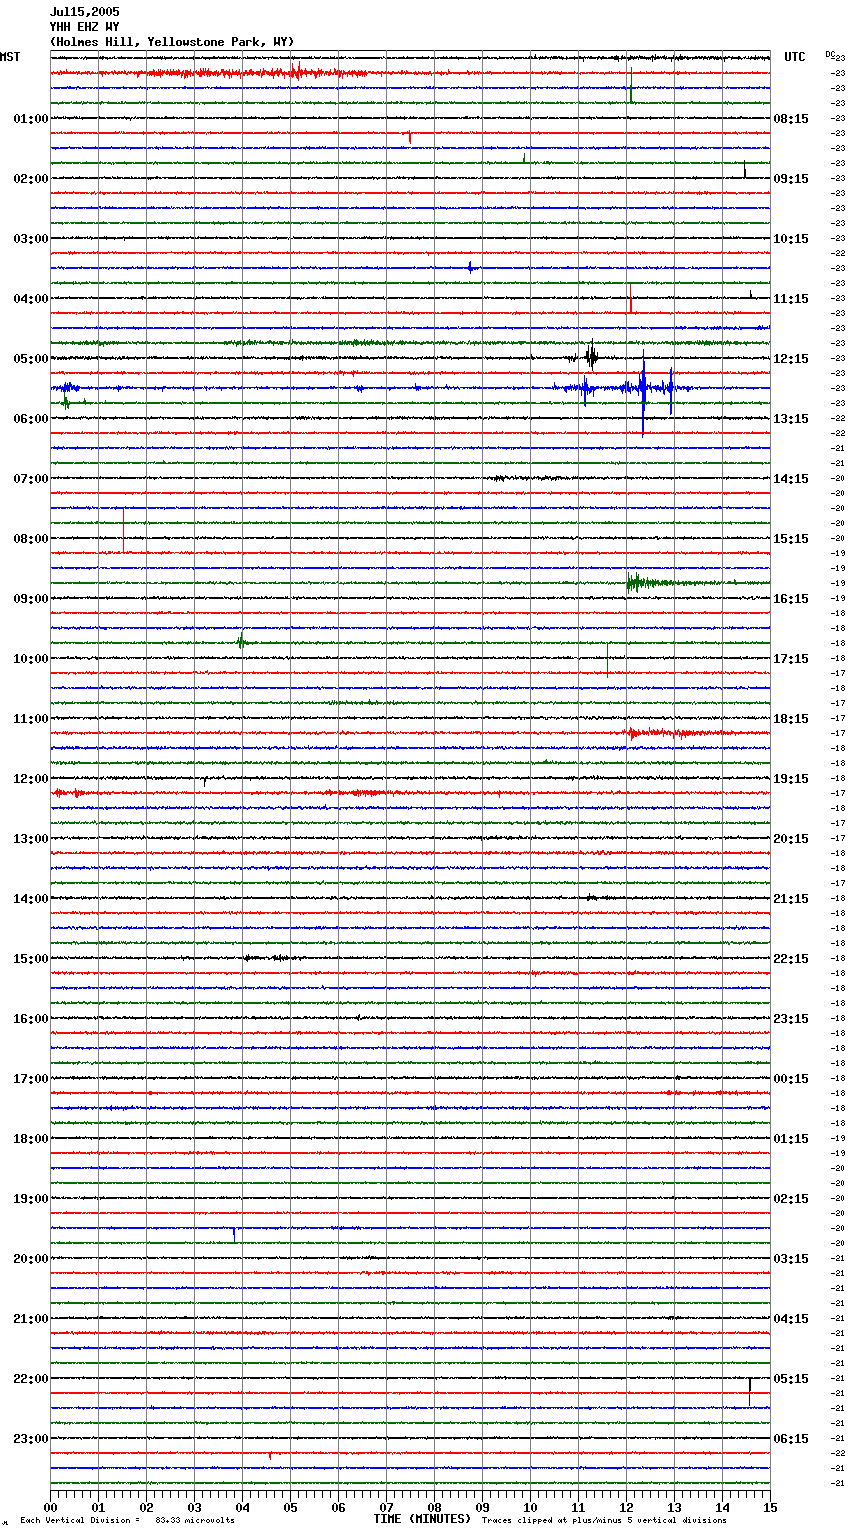Pick the 18:00 MST hour label
Image resolution: width=850 pixels, height=1534 pixels.
pyautogui.click(x=31, y=1139)
